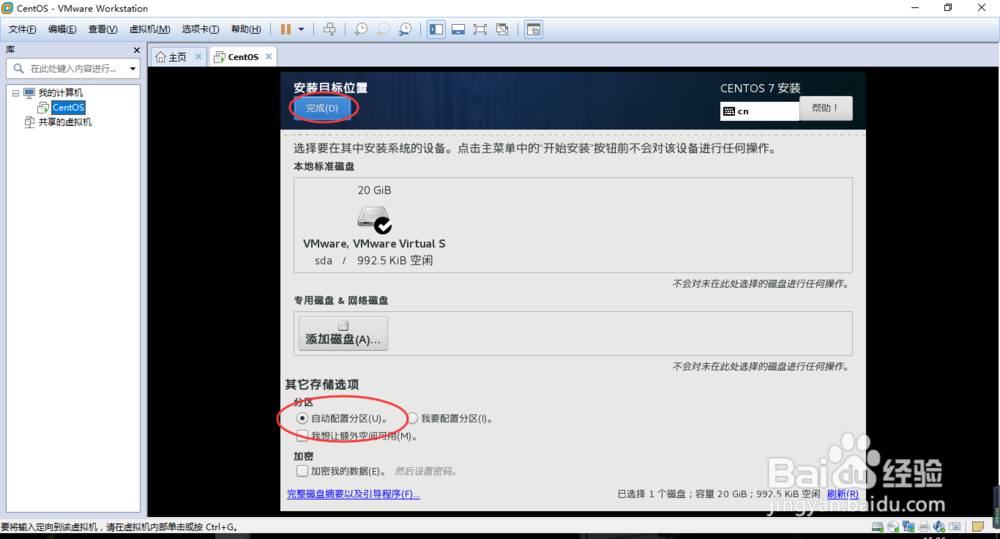Check the 加密我的数据(E) checkbox
Screen dimensions: 1000x539
coord(302,471)
